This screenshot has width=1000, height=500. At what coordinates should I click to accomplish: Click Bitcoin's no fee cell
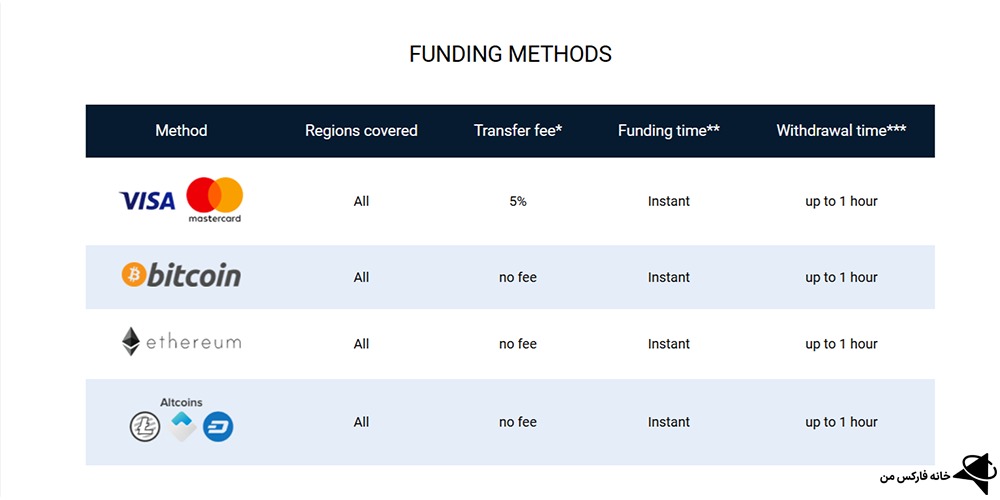click(x=518, y=277)
